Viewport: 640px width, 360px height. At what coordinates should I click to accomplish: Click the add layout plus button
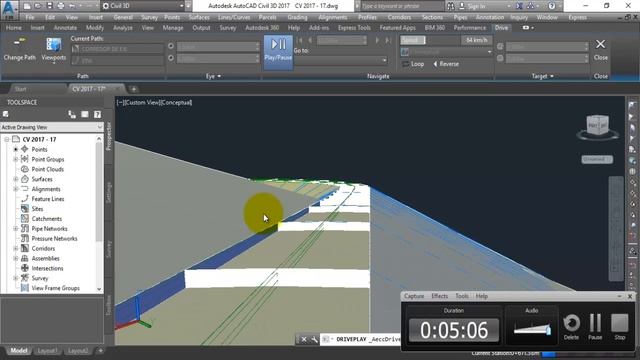coord(100,351)
